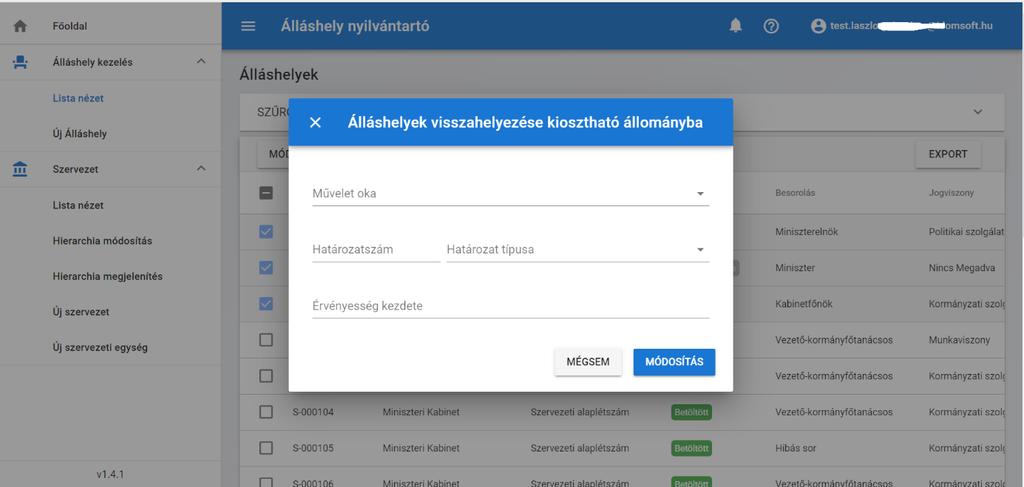Click the EXPORT button
1024x487 pixels.
(948, 155)
